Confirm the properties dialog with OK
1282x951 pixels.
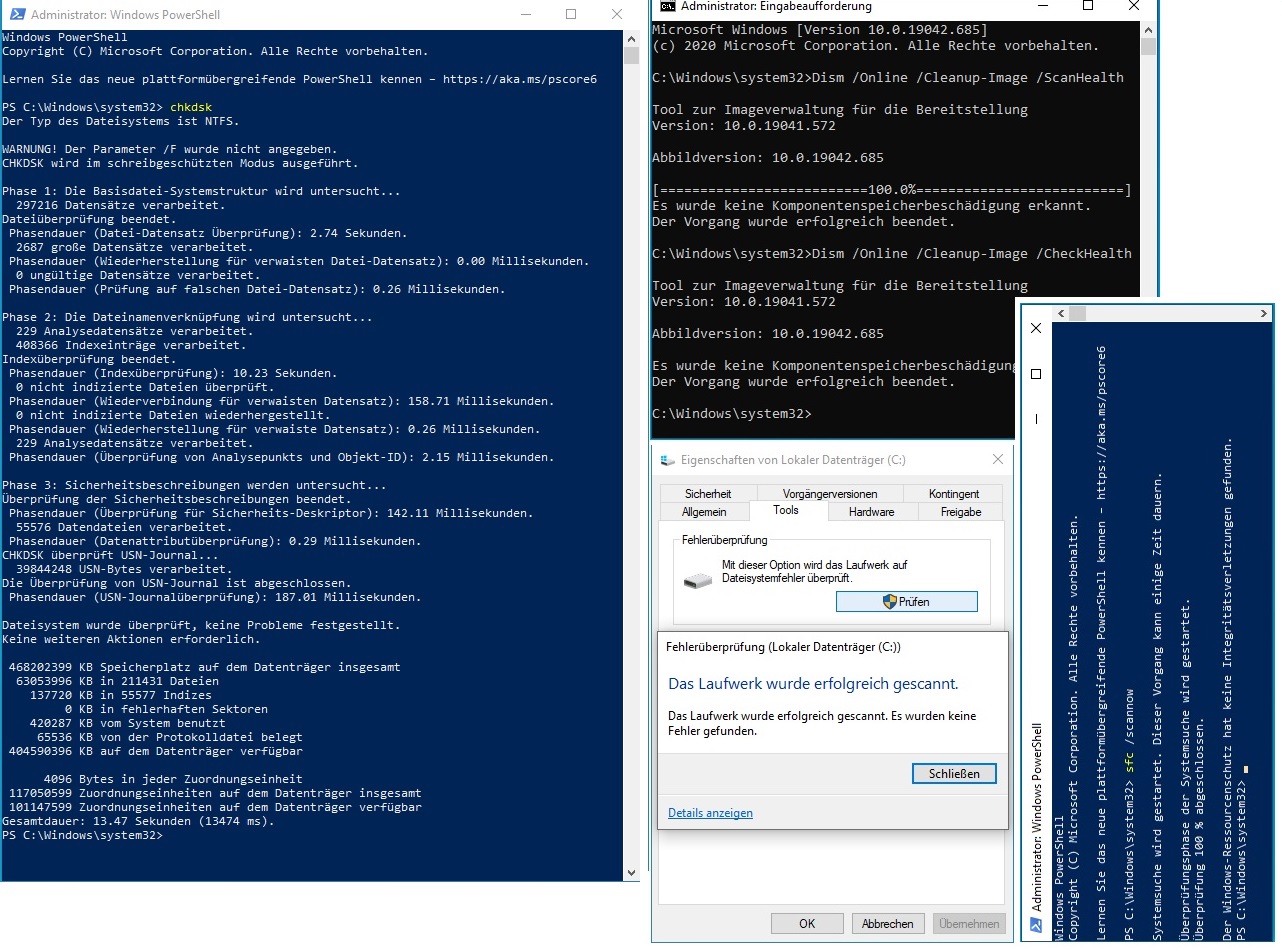coord(807,924)
